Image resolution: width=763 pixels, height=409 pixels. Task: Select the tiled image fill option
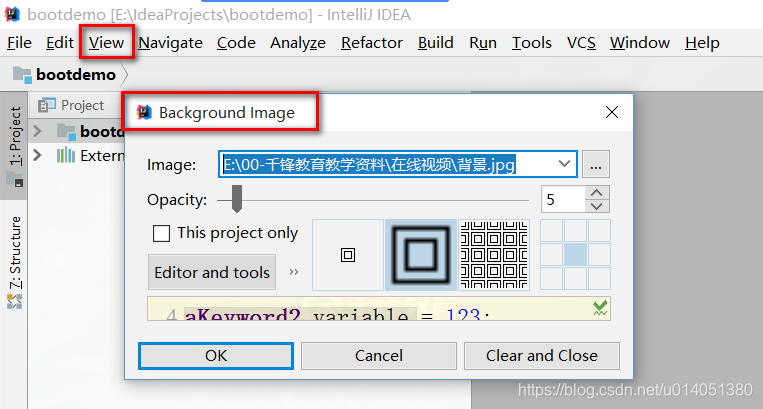click(494, 255)
